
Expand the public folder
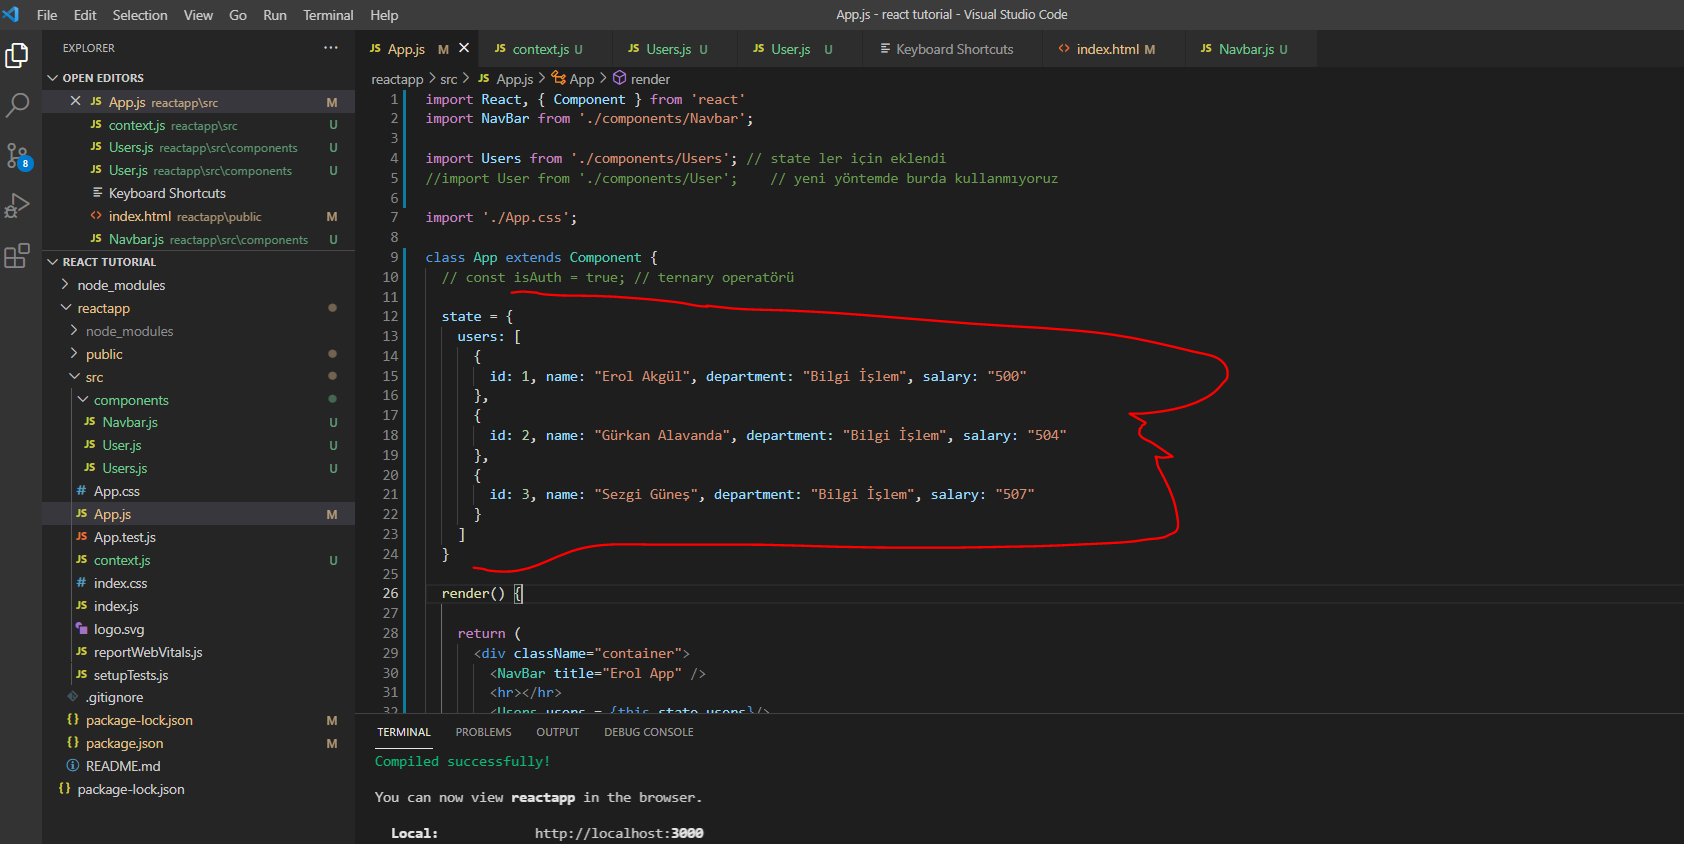point(104,354)
